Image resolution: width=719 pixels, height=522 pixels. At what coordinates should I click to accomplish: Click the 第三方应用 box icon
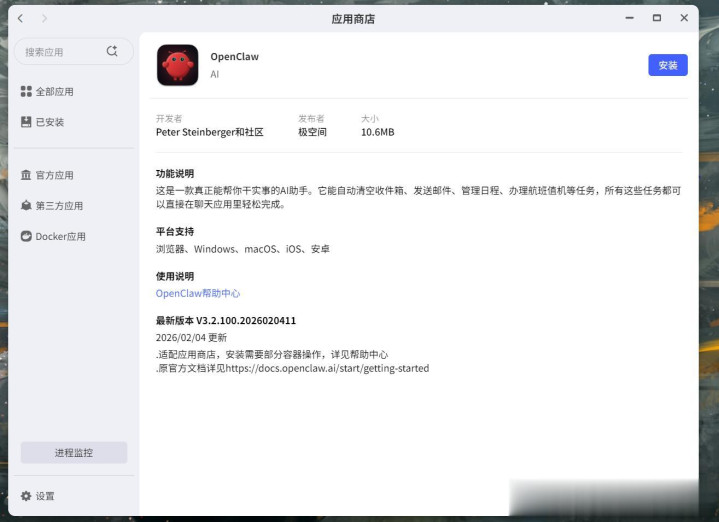(x=26, y=205)
